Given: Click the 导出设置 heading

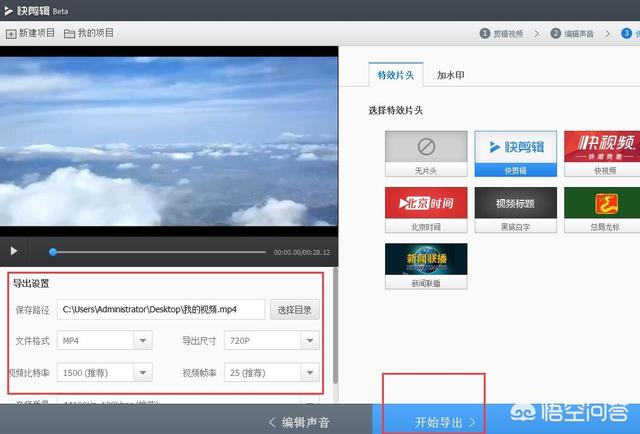Looking at the screenshot, I should point(31,283).
